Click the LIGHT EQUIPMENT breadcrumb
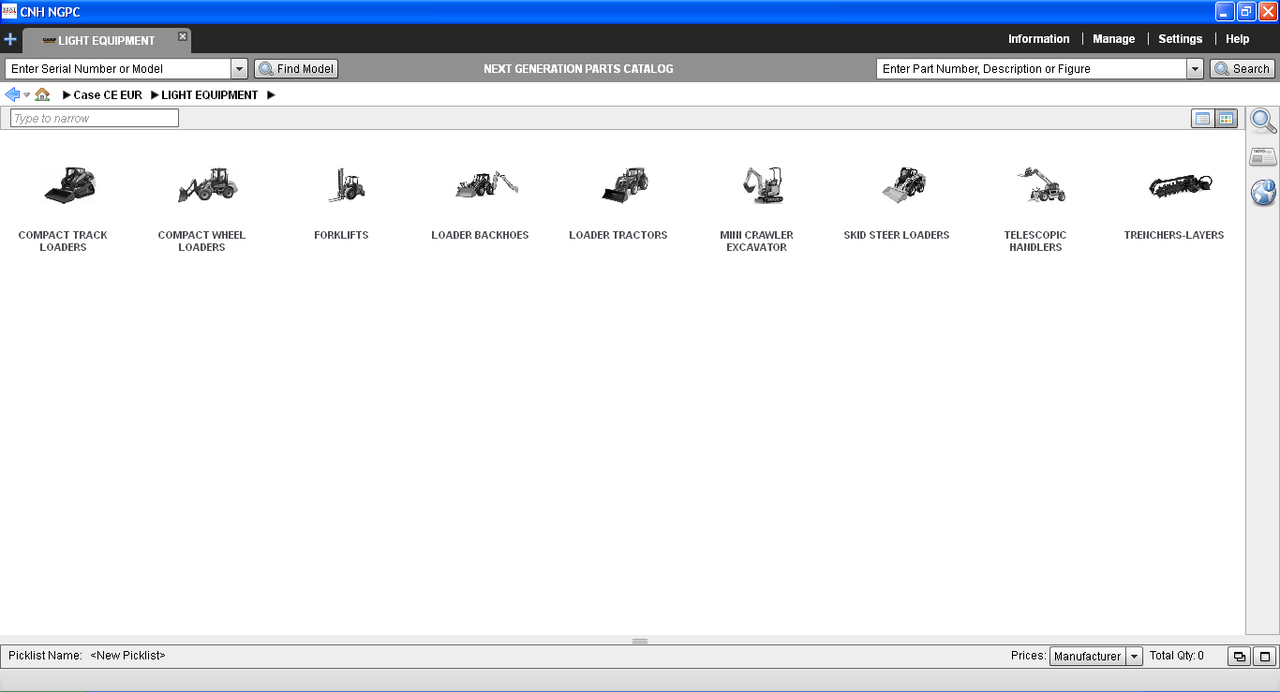The height and width of the screenshot is (692, 1280). pos(210,95)
